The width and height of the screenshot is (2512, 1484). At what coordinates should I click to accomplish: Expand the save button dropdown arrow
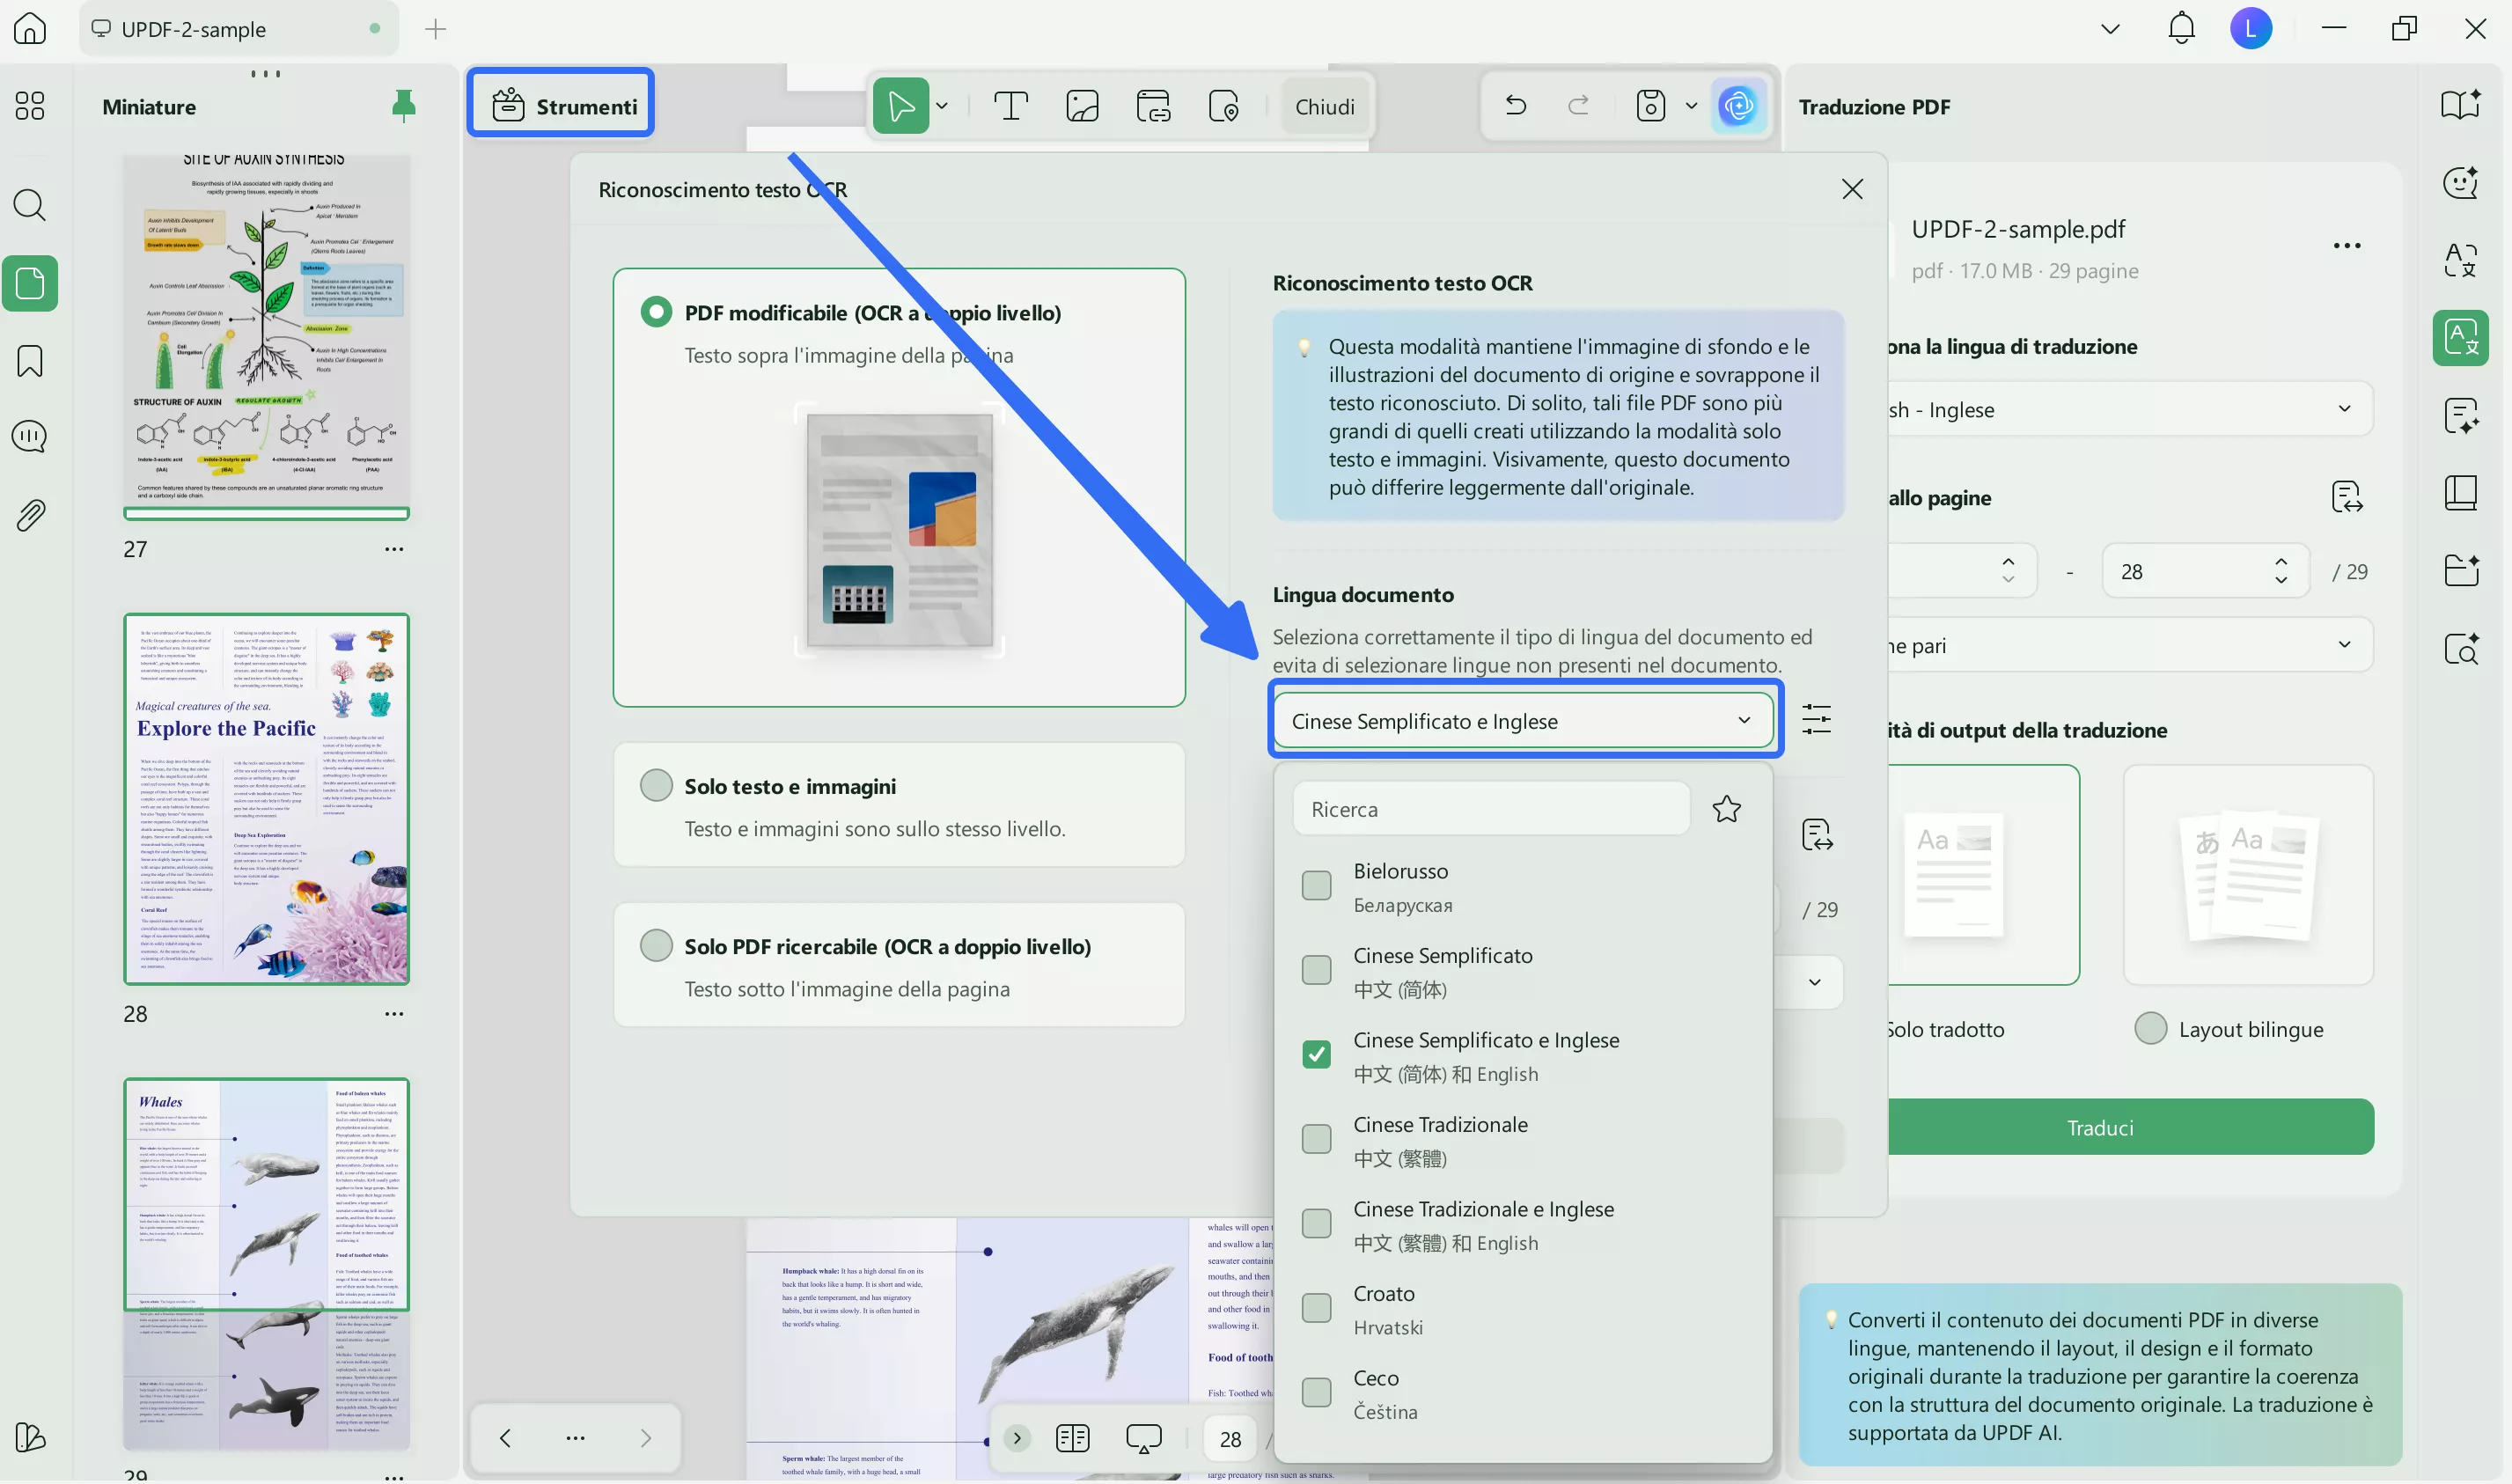[x=1691, y=106]
